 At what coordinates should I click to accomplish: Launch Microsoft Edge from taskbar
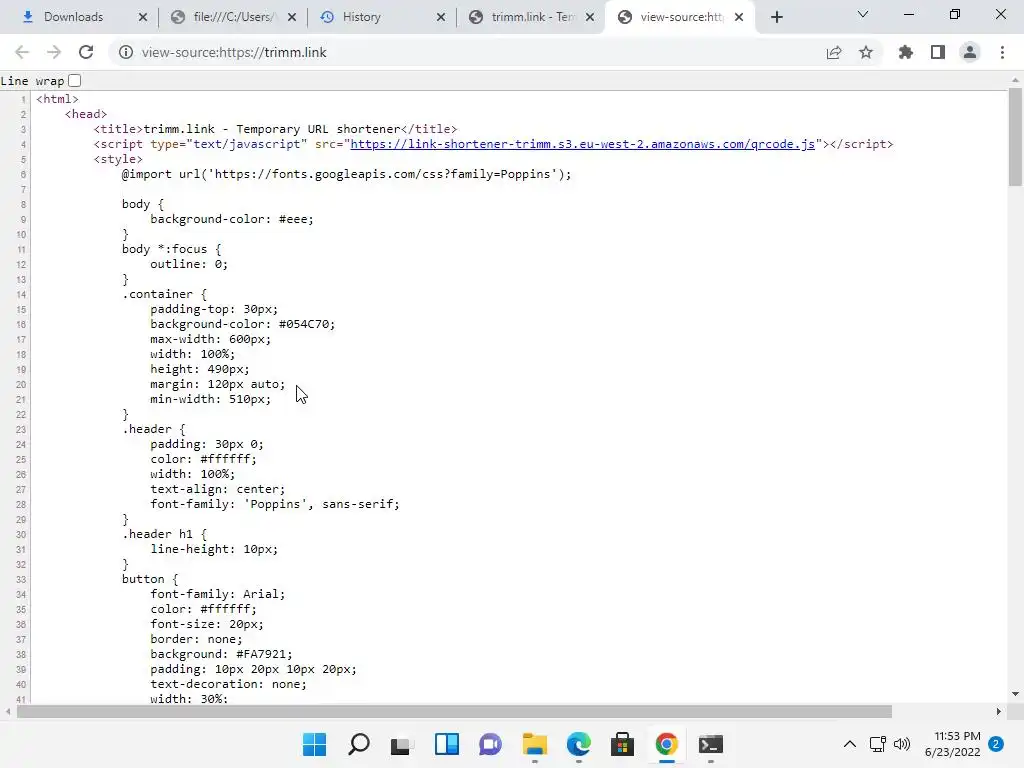579,744
